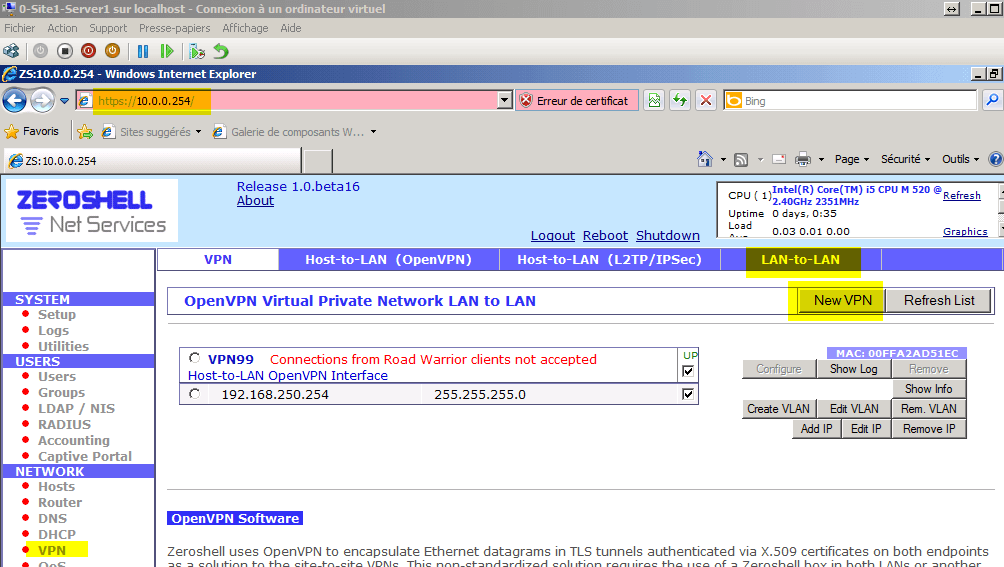Stop the virtual machine with Turn Off icon
The image size is (1004, 567).
click(x=65, y=51)
